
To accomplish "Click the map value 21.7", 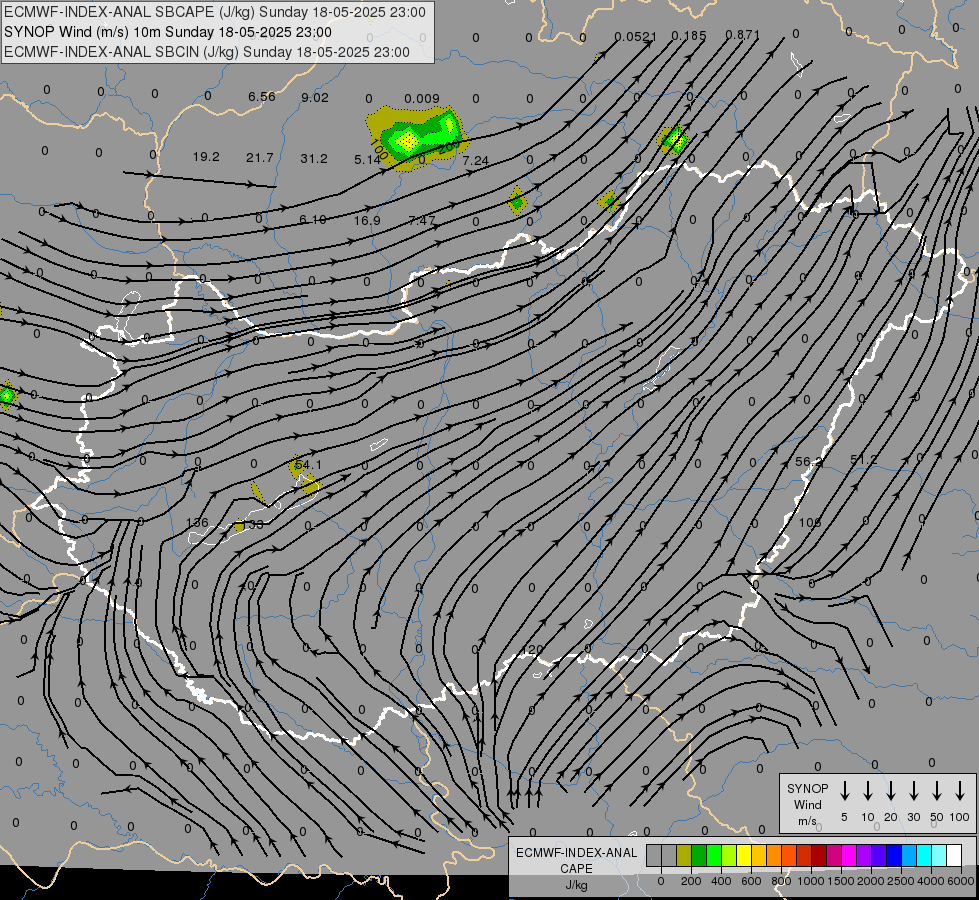I will [x=260, y=157].
